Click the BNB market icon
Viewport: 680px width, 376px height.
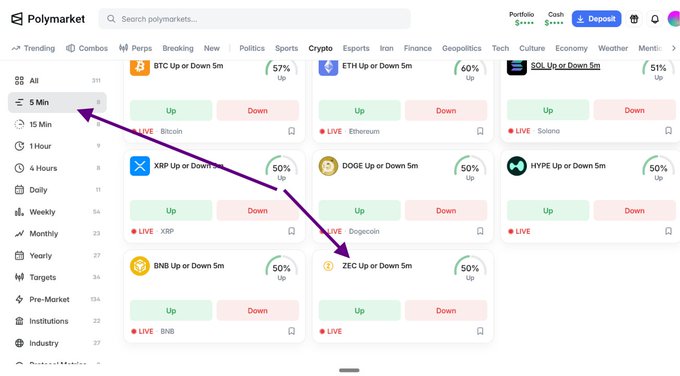(x=140, y=266)
